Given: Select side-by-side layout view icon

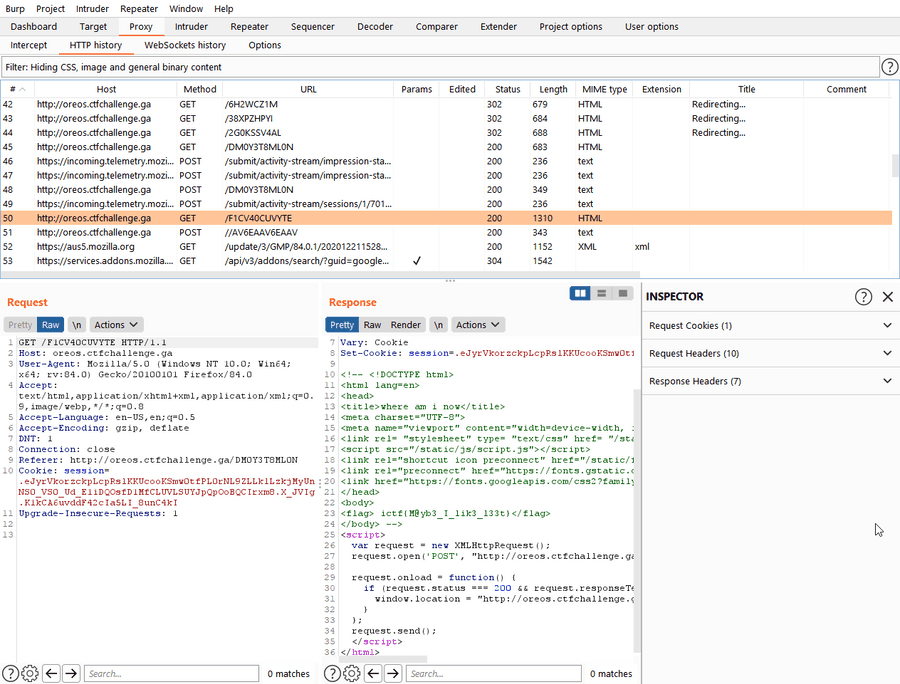Looking at the screenshot, I should click(x=580, y=293).
